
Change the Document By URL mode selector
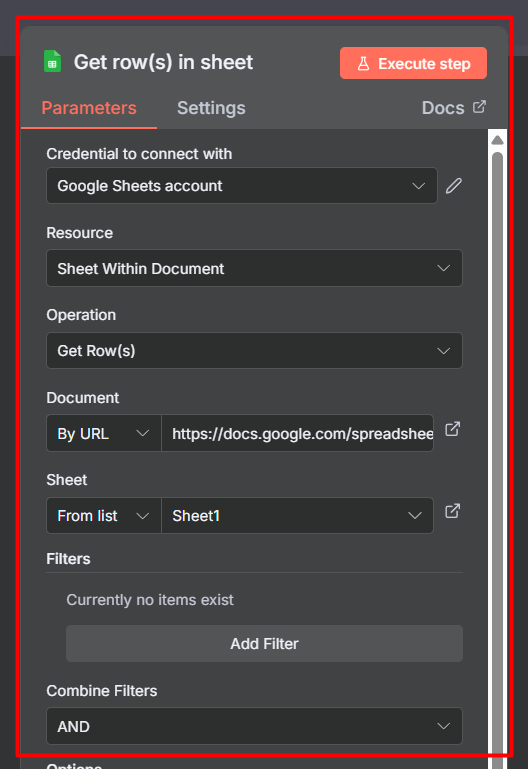click(103, 434)
